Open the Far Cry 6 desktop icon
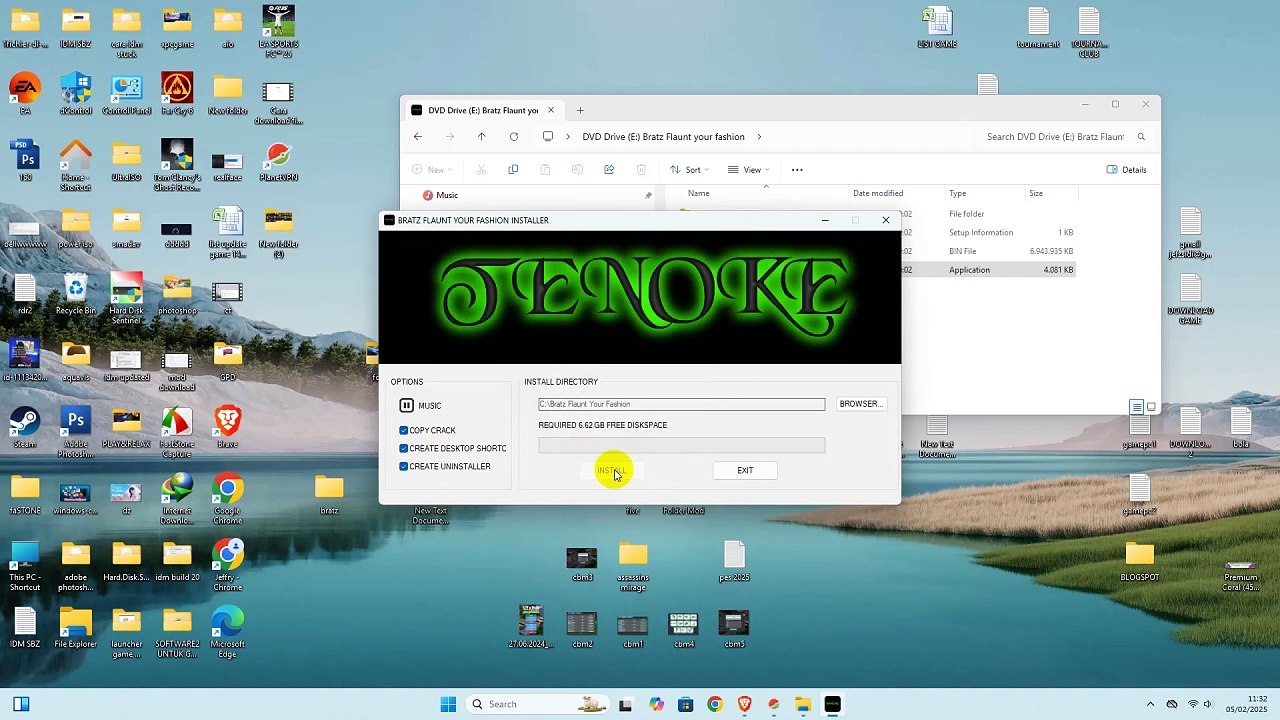The image size is (1280, 720). [x=177, y=94]
